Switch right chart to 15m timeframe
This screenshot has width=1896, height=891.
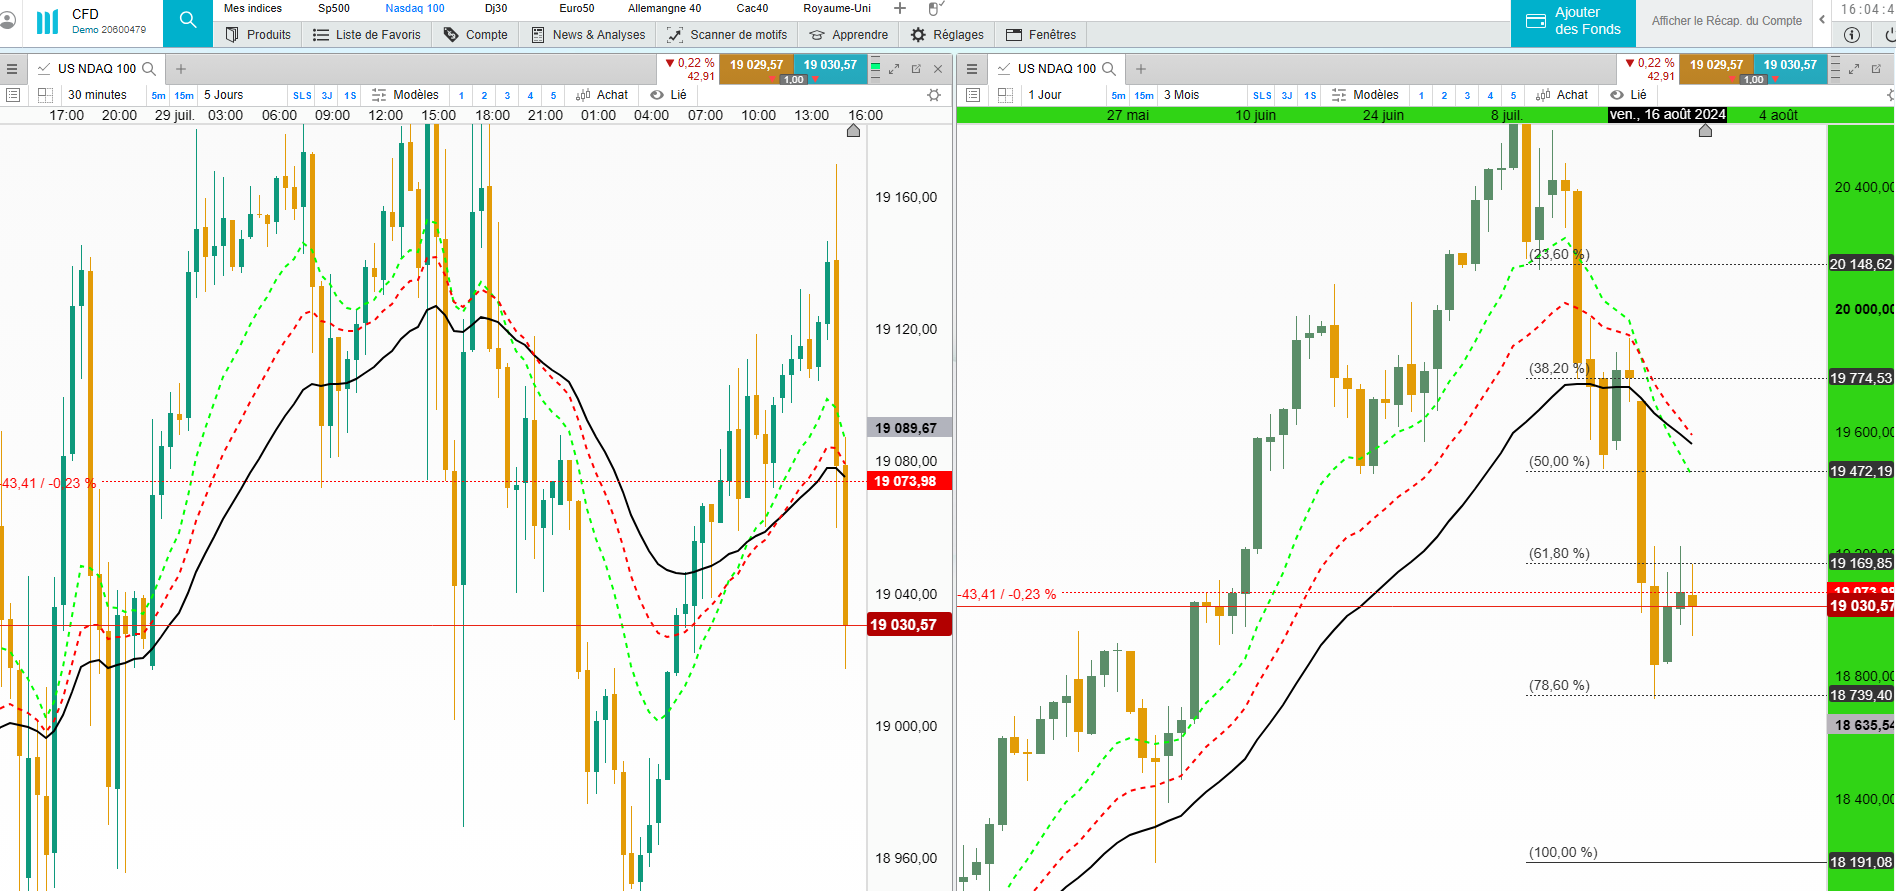[1144, 96]
